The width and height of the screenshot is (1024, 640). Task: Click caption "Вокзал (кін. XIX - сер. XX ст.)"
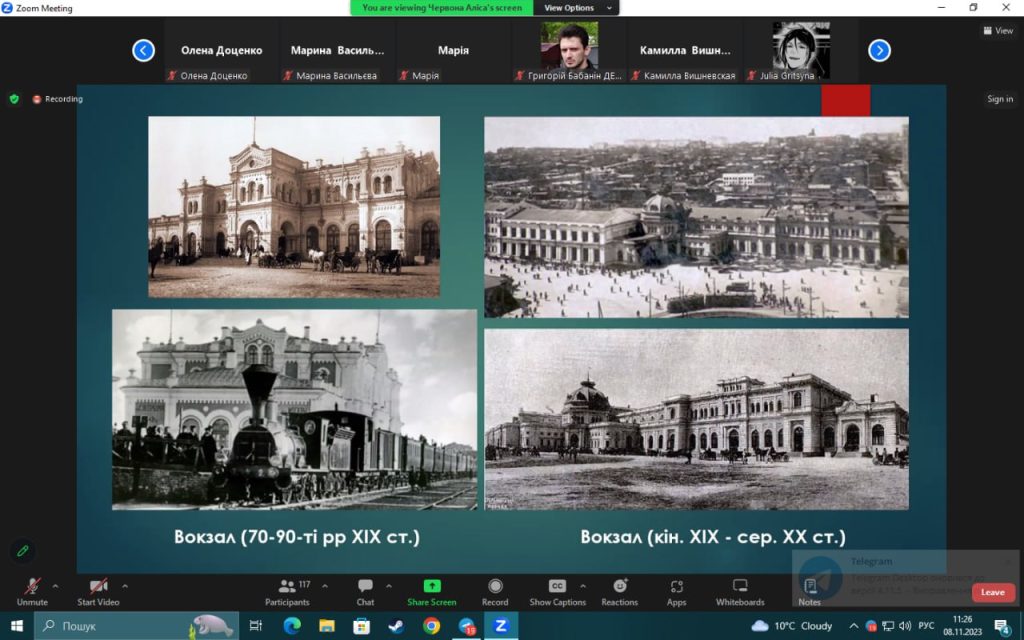[713, 537]
